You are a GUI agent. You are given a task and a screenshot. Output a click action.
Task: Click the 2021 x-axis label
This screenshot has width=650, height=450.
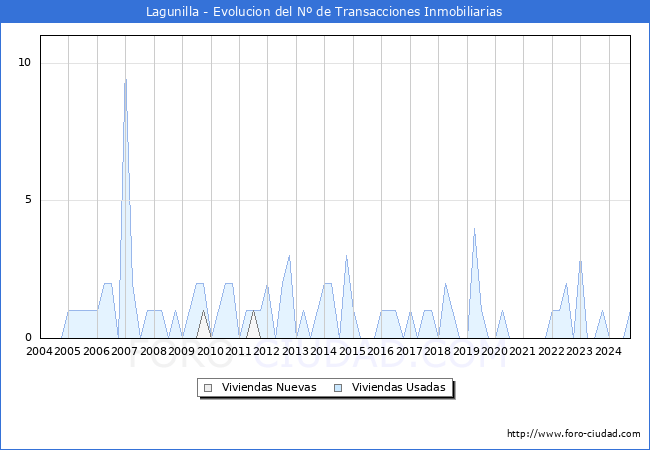click(x=522, y=351)
